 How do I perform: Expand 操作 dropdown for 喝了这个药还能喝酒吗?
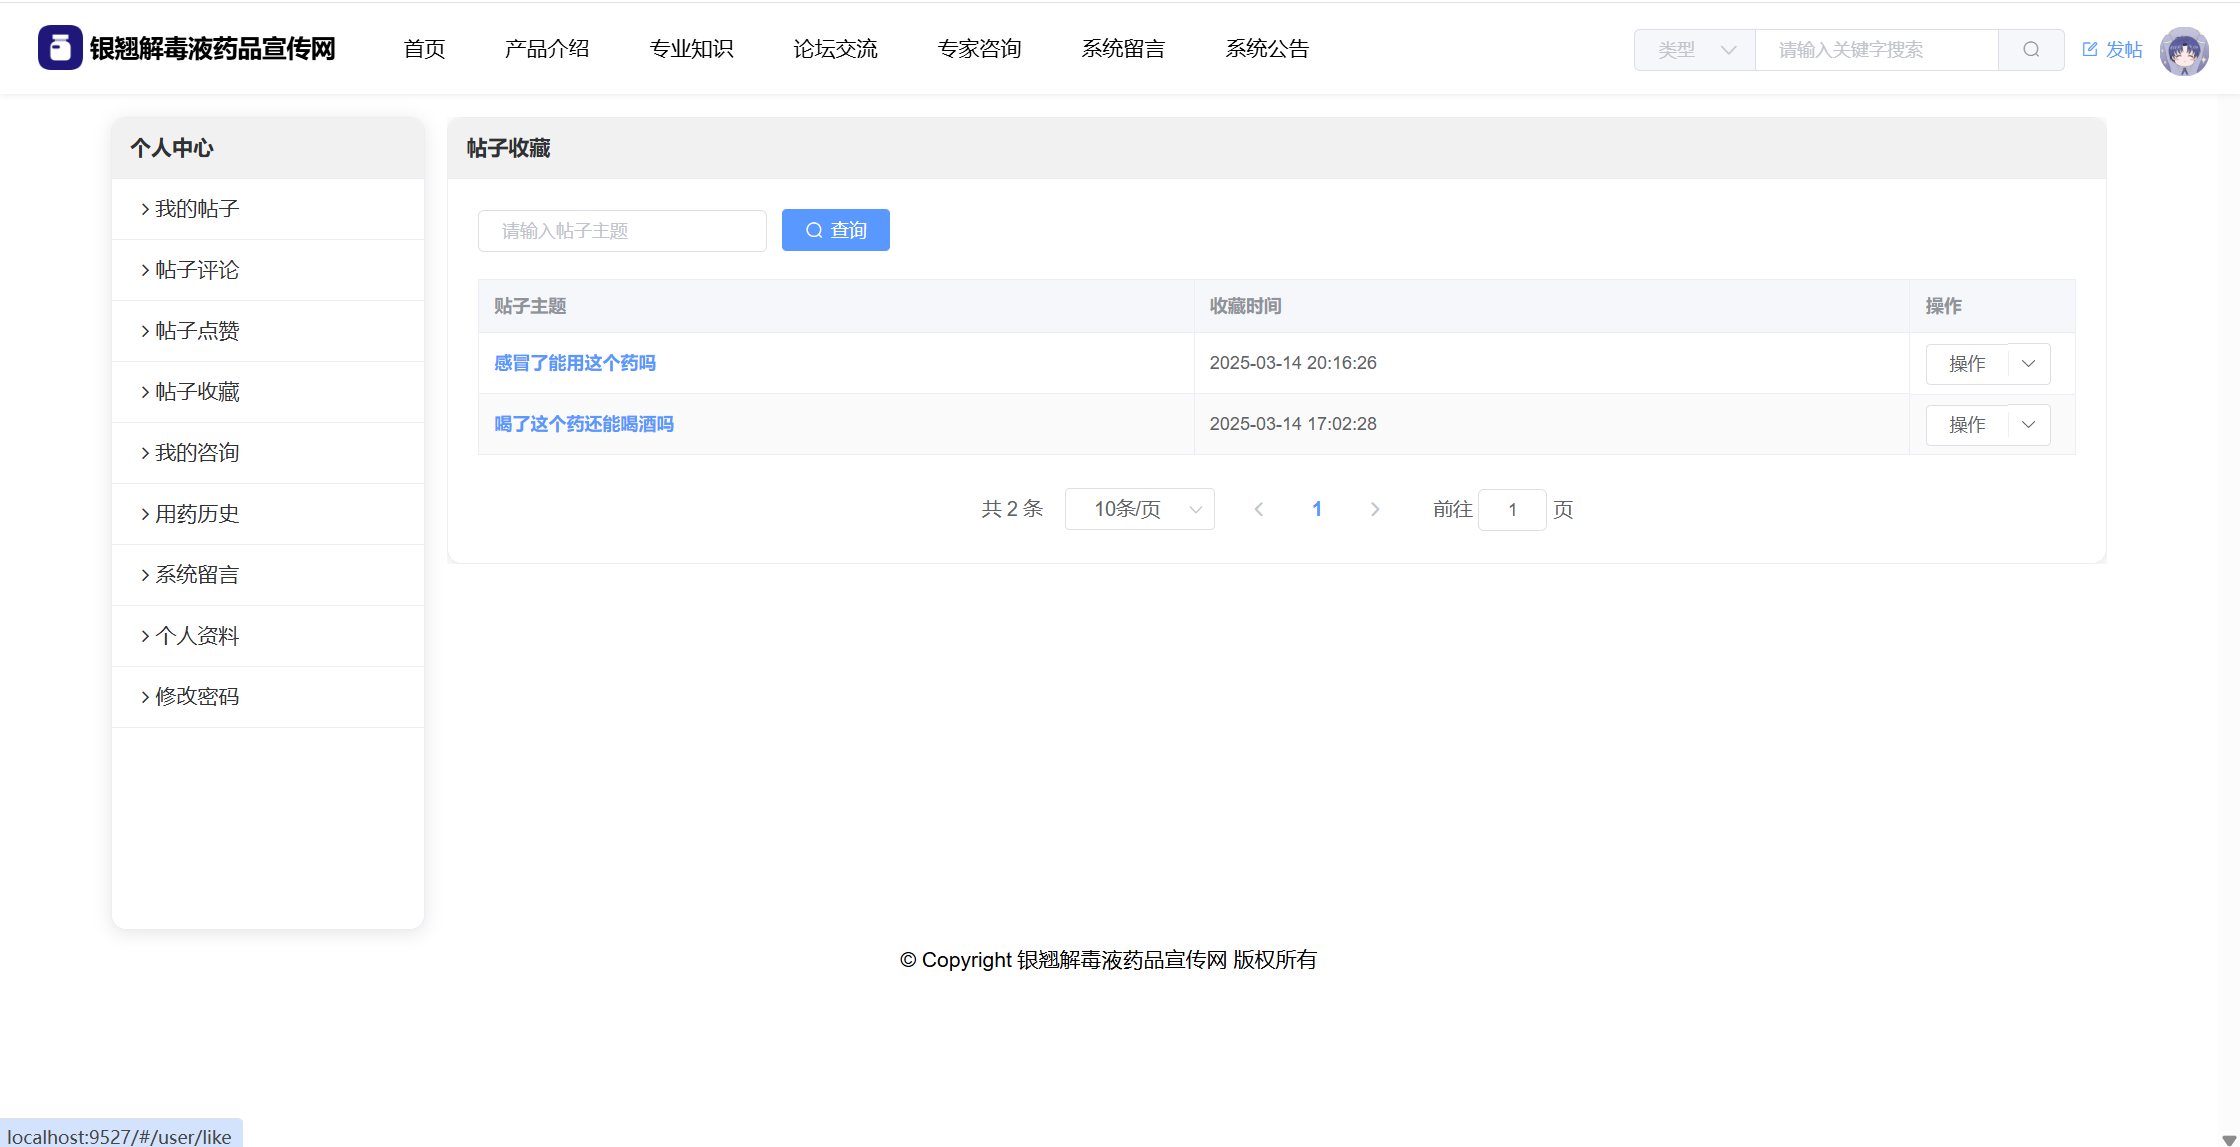2028,425
